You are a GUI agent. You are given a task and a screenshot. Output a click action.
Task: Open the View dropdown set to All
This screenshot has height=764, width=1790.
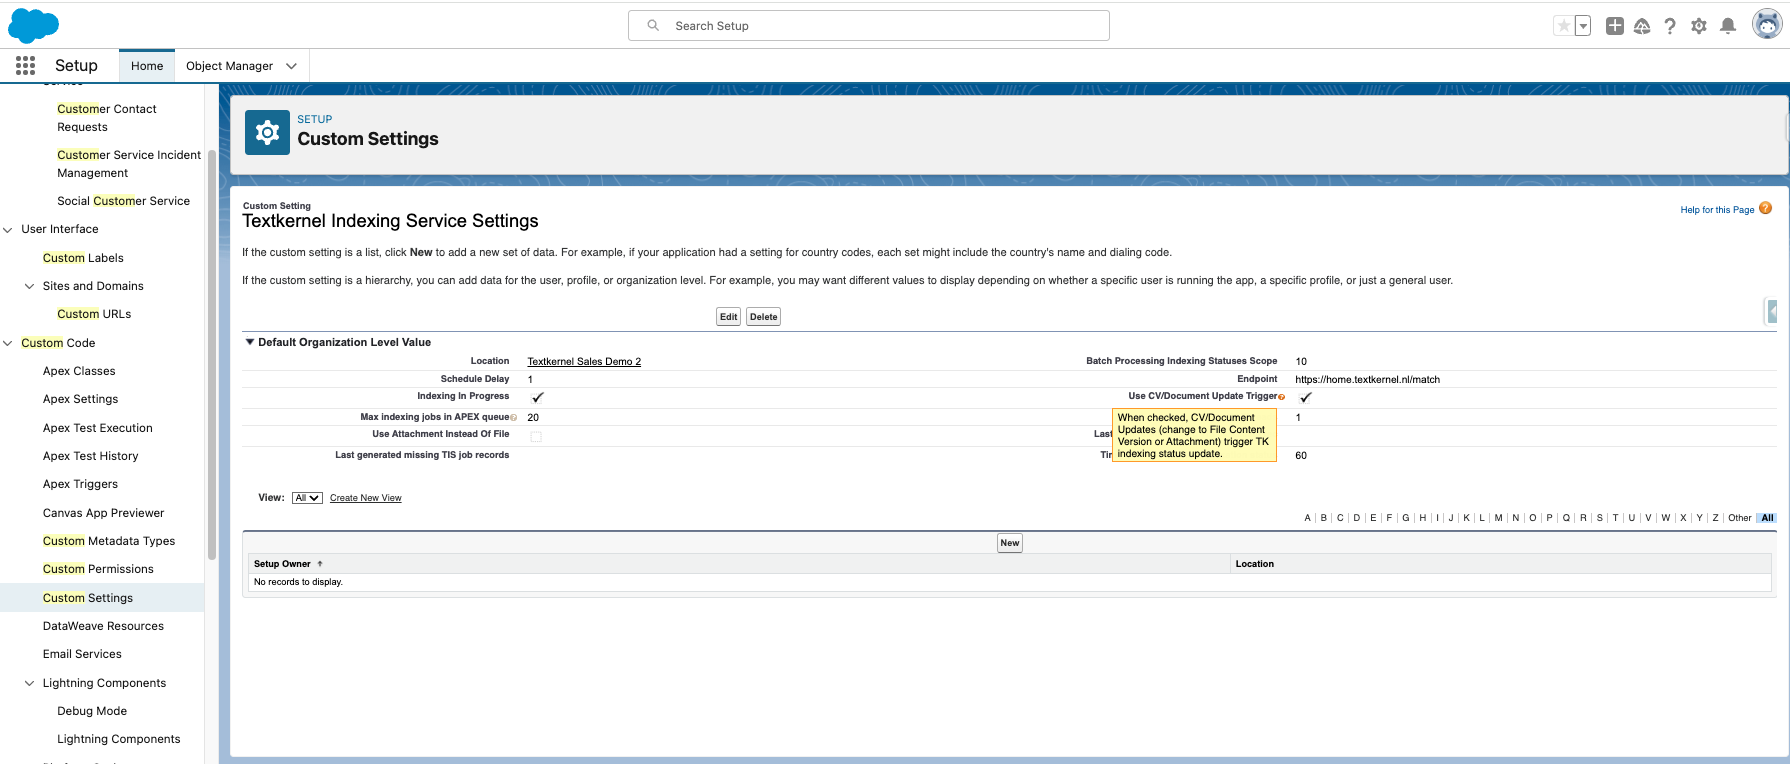coord(307,498)
